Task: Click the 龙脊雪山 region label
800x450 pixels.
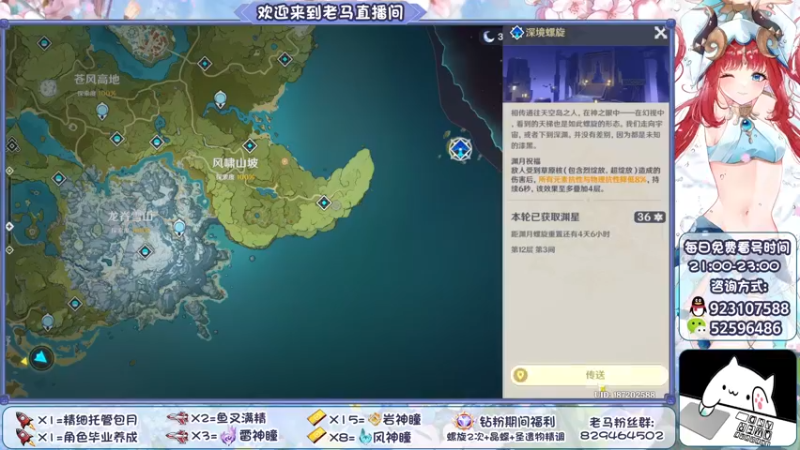Action: tap(131, 216)
